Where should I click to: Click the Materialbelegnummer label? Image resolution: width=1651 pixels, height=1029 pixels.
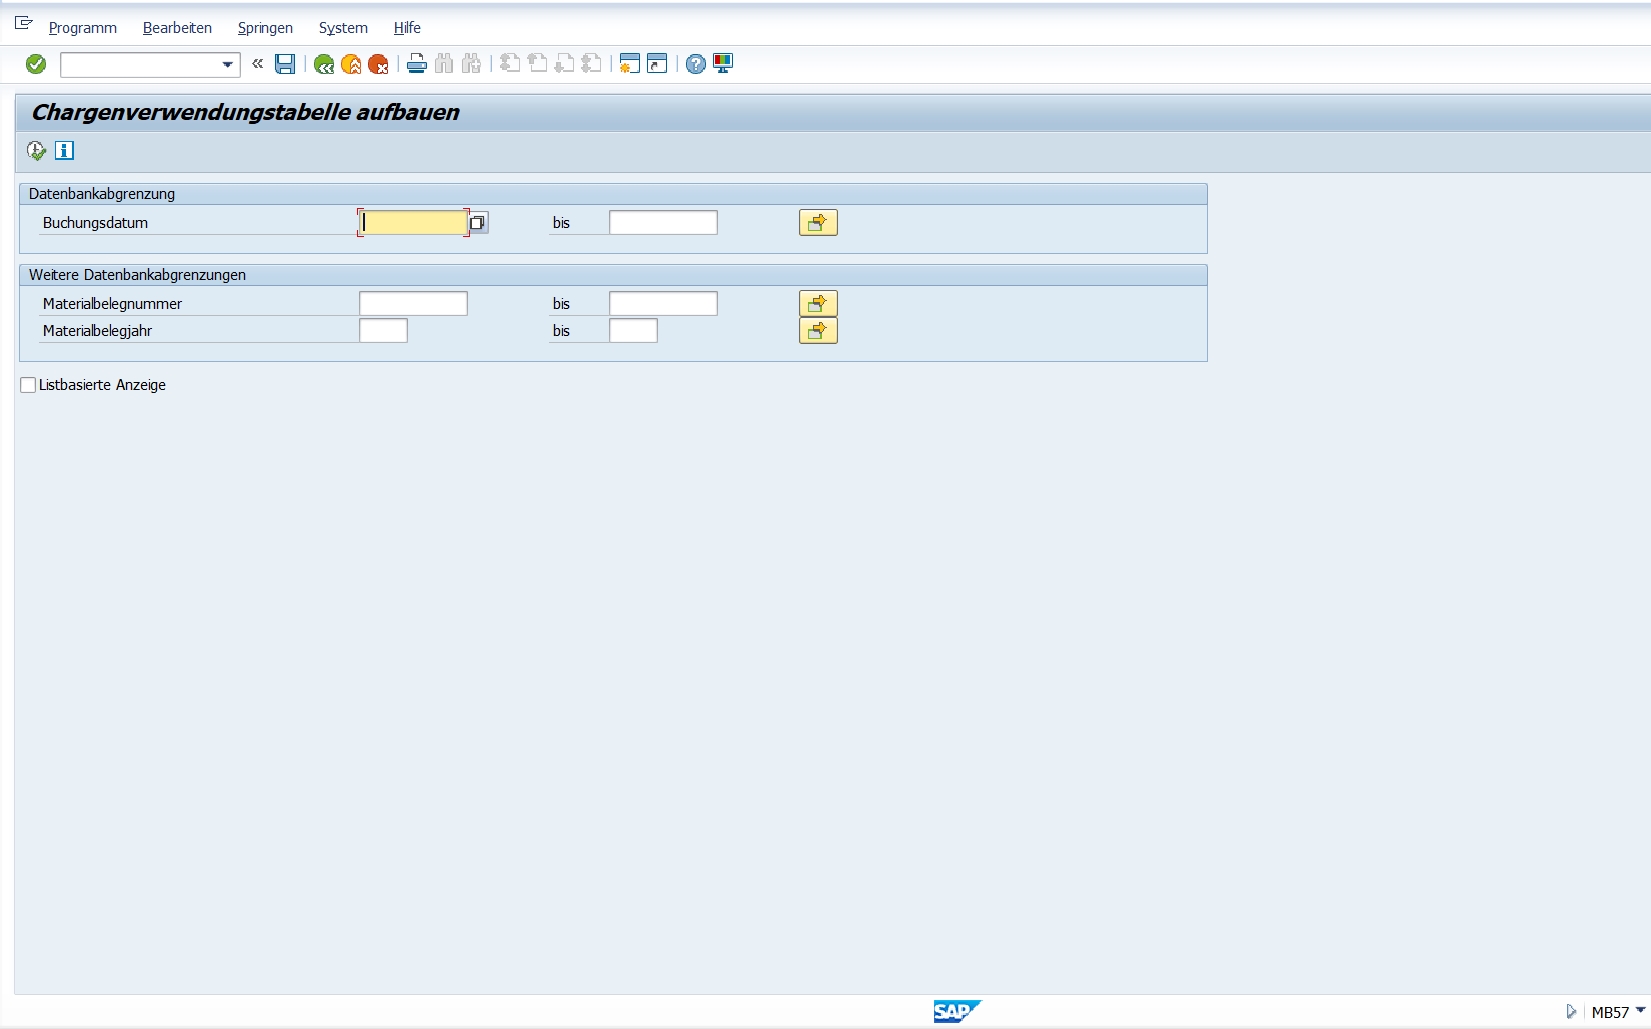pos(112,304)
